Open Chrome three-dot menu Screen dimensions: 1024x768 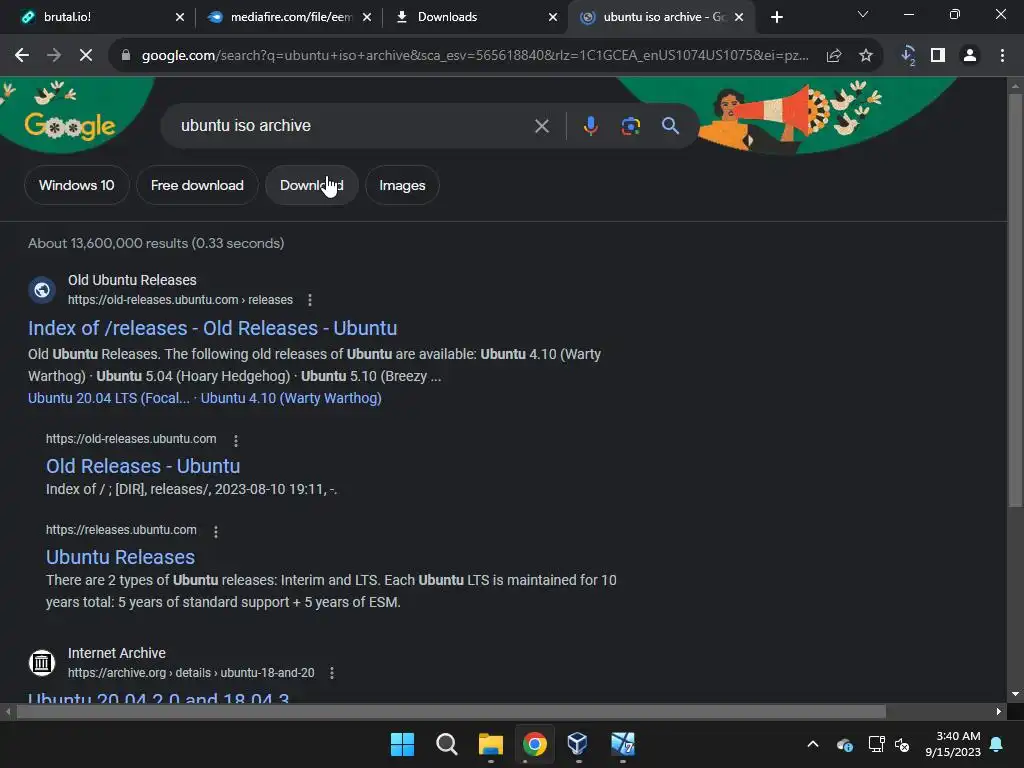click(1002, 56)
